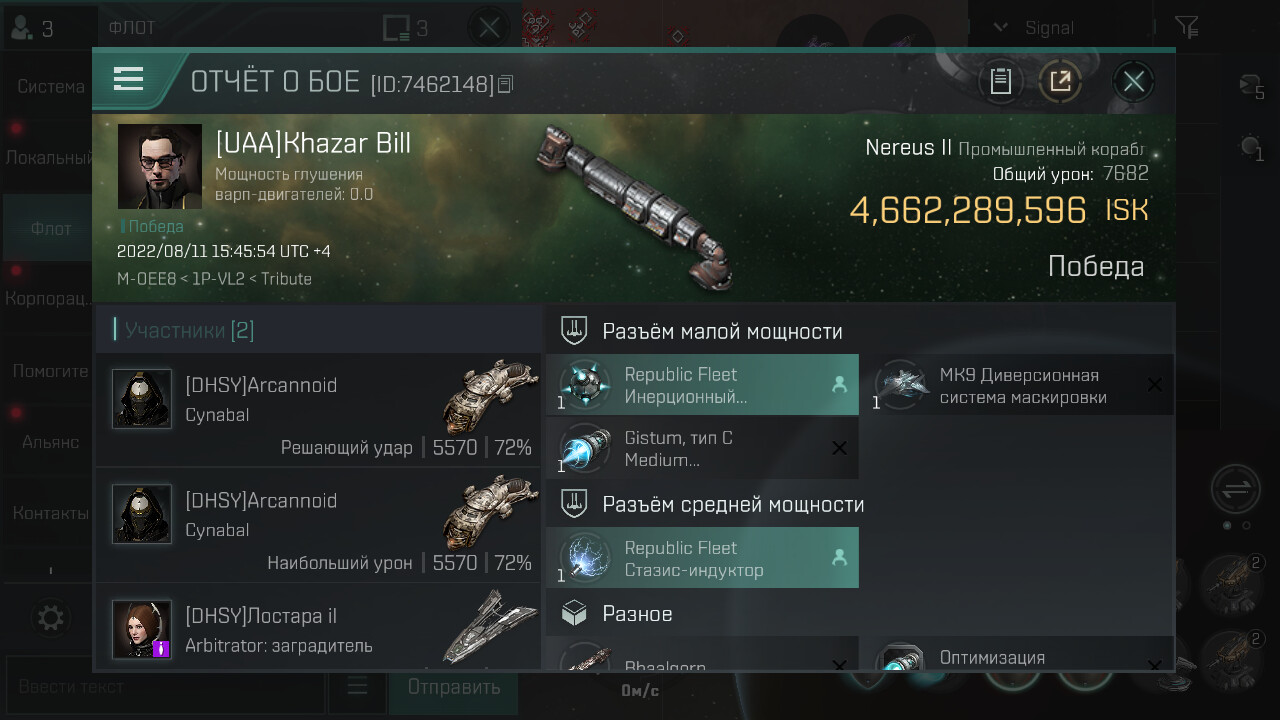View Khazar Bill's pilot portrait
This screenshot has width=1280, height=720.
[159, 166]
